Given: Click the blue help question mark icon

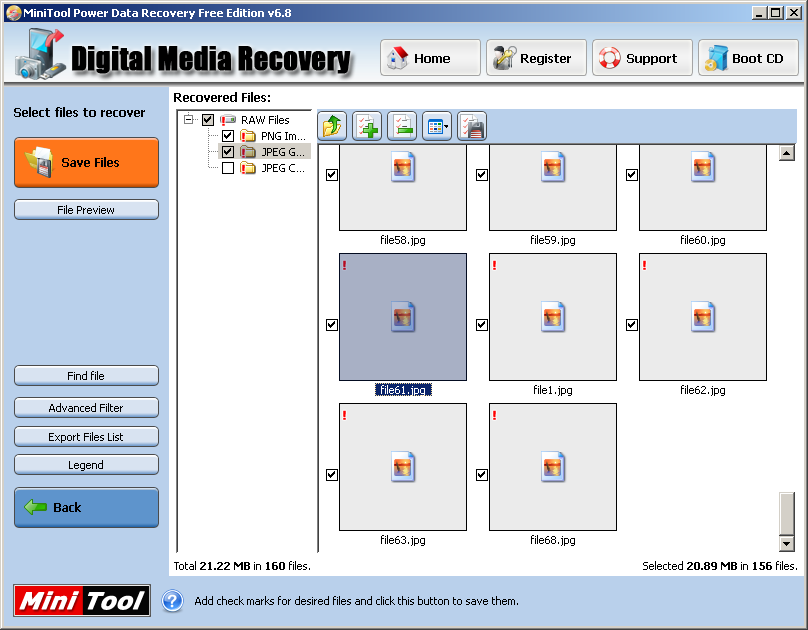Looking at the screenshot, I should pyautogui.click(x=172, y=601).
